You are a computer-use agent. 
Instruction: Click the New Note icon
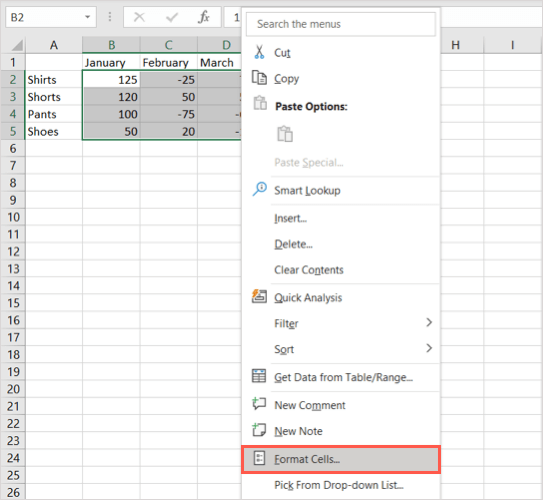pos(259,430)
